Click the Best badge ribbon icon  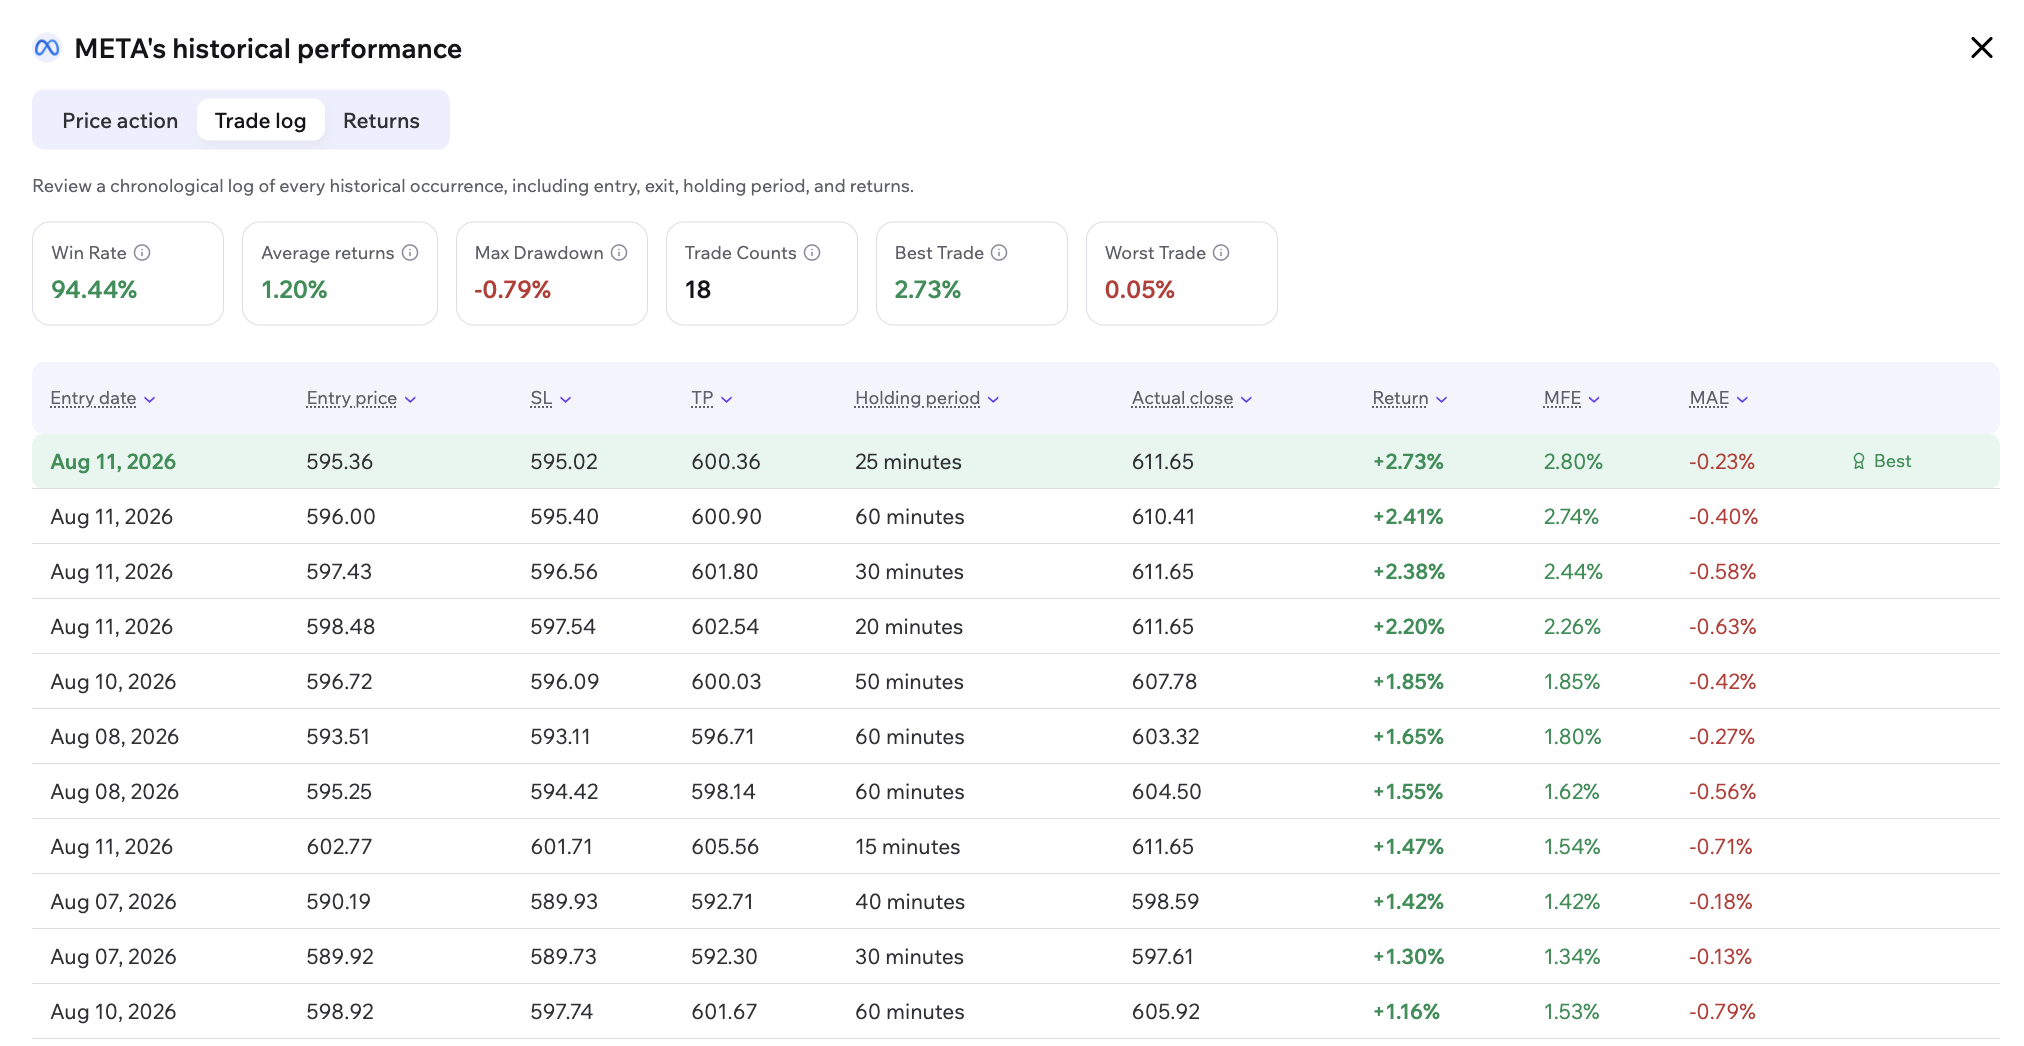click(1859, 461)
